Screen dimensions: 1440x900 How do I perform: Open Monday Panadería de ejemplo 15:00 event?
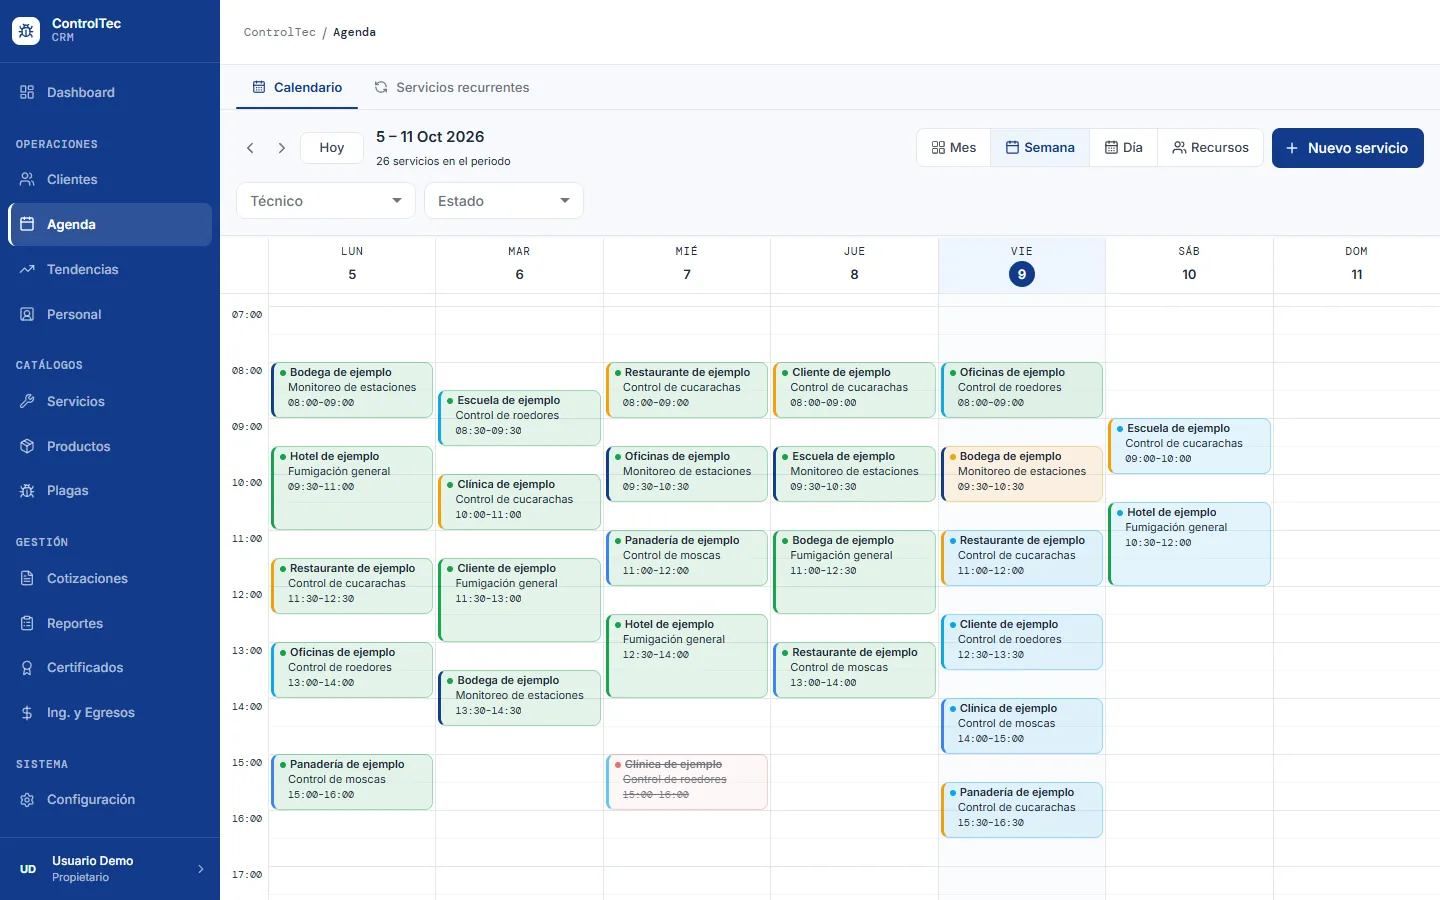click(352, 782)
